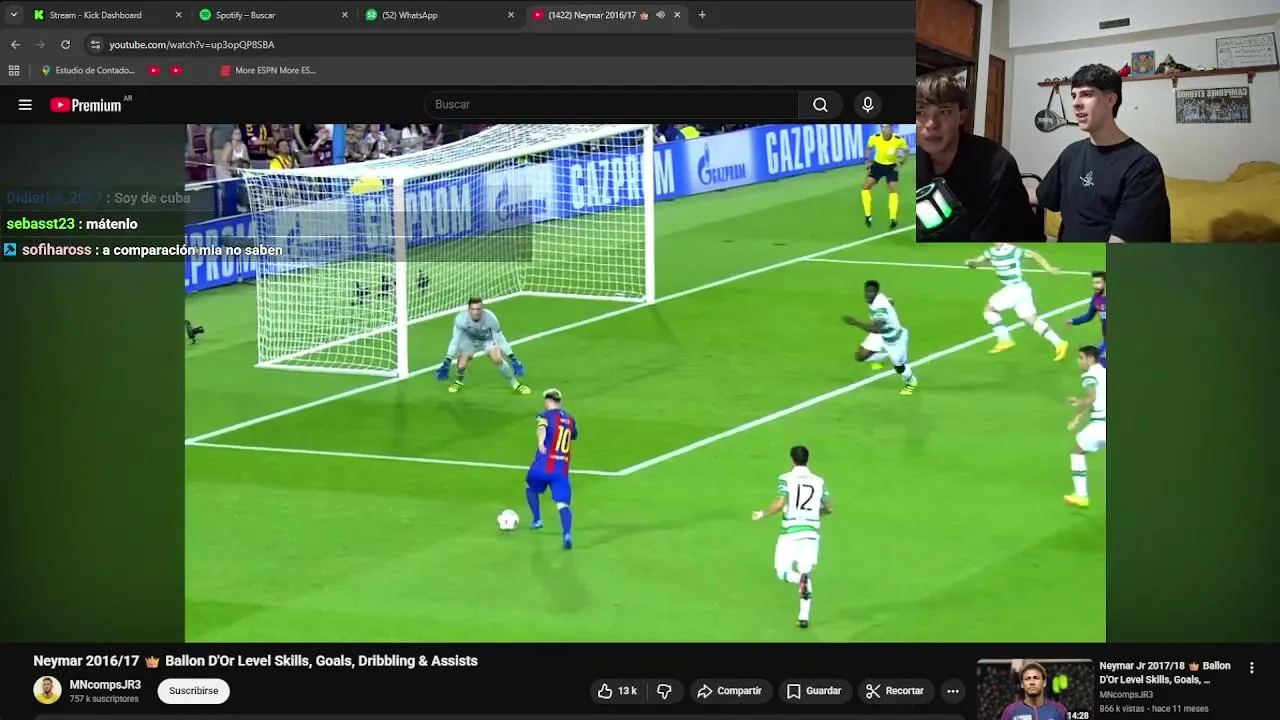This screenshot has height=720, width=1280.
Task: Switch to Stream – Kick Dashboard tab
Action: pyautogui.click(x=95, y=15)
